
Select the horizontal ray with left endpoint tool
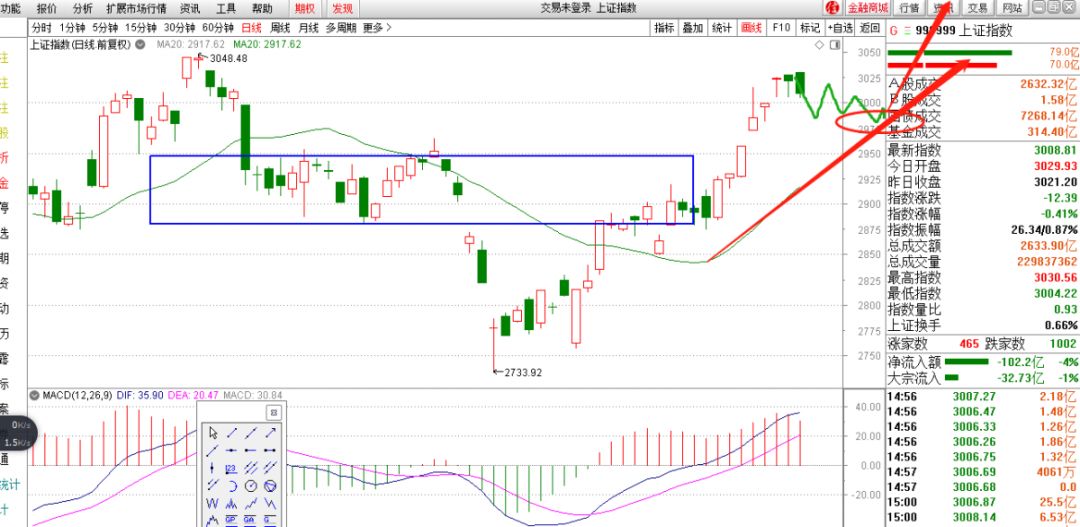[251, 450]
